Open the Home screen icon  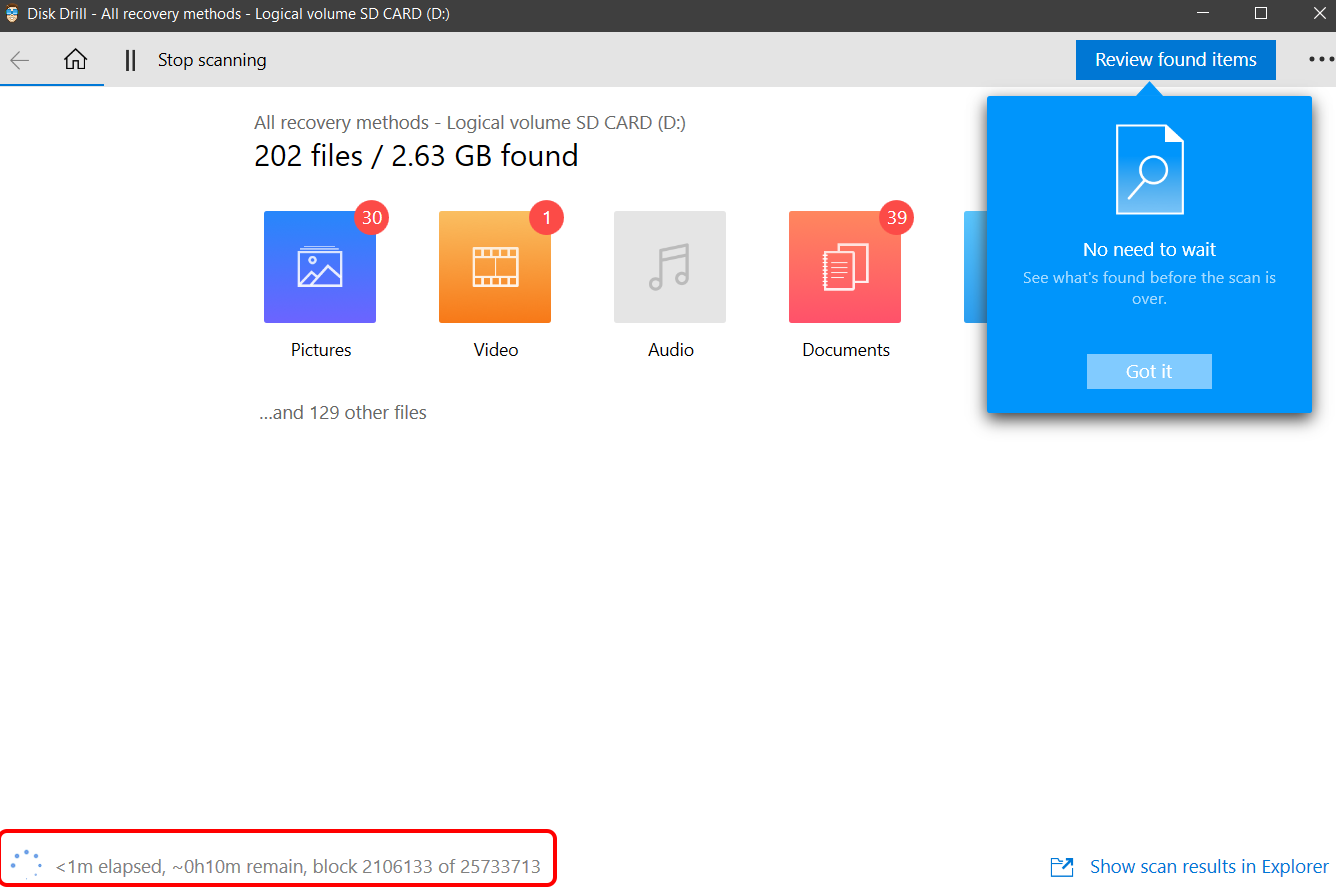click(75, 60)
